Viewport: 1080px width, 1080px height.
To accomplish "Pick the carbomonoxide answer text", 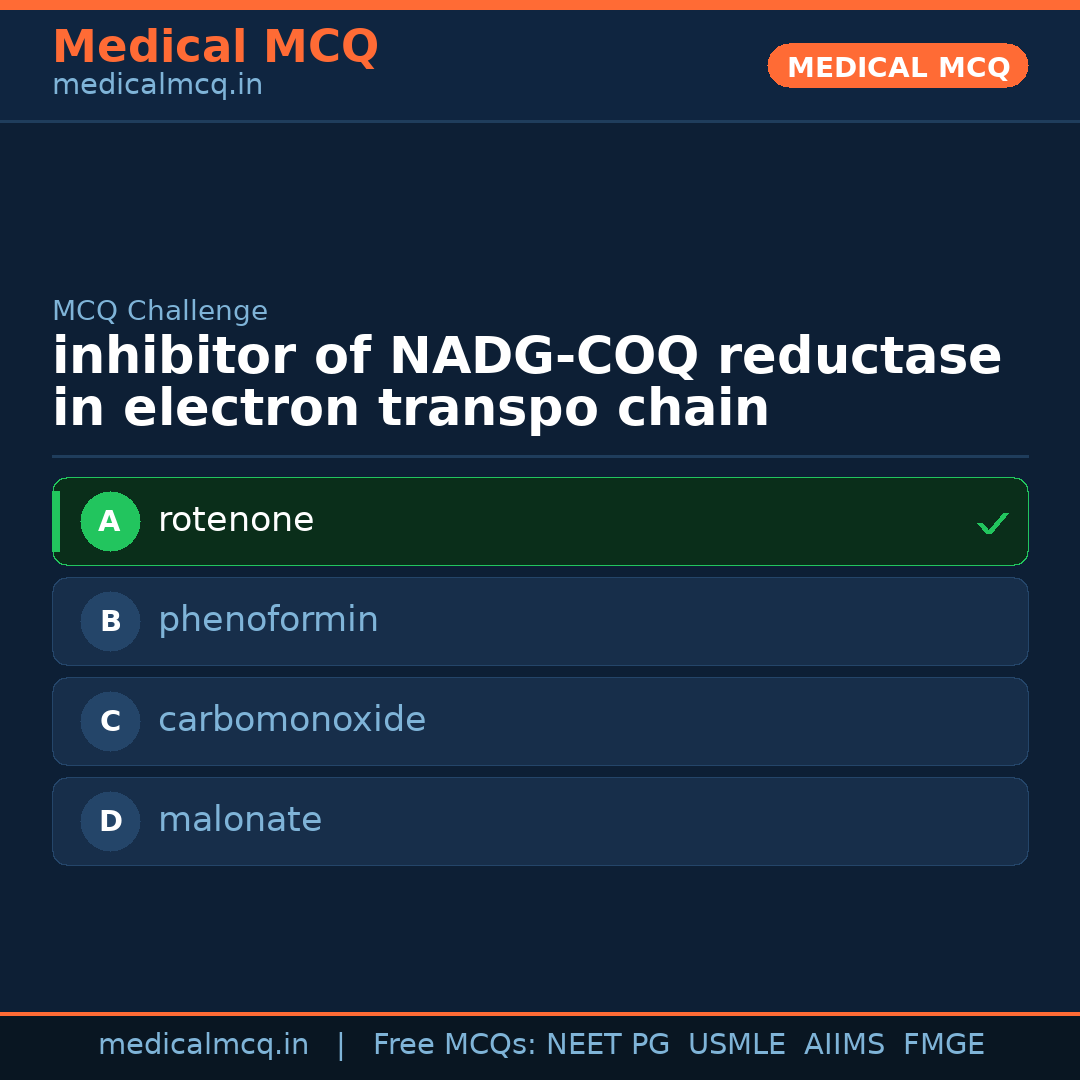I will (x=292, y=720).
